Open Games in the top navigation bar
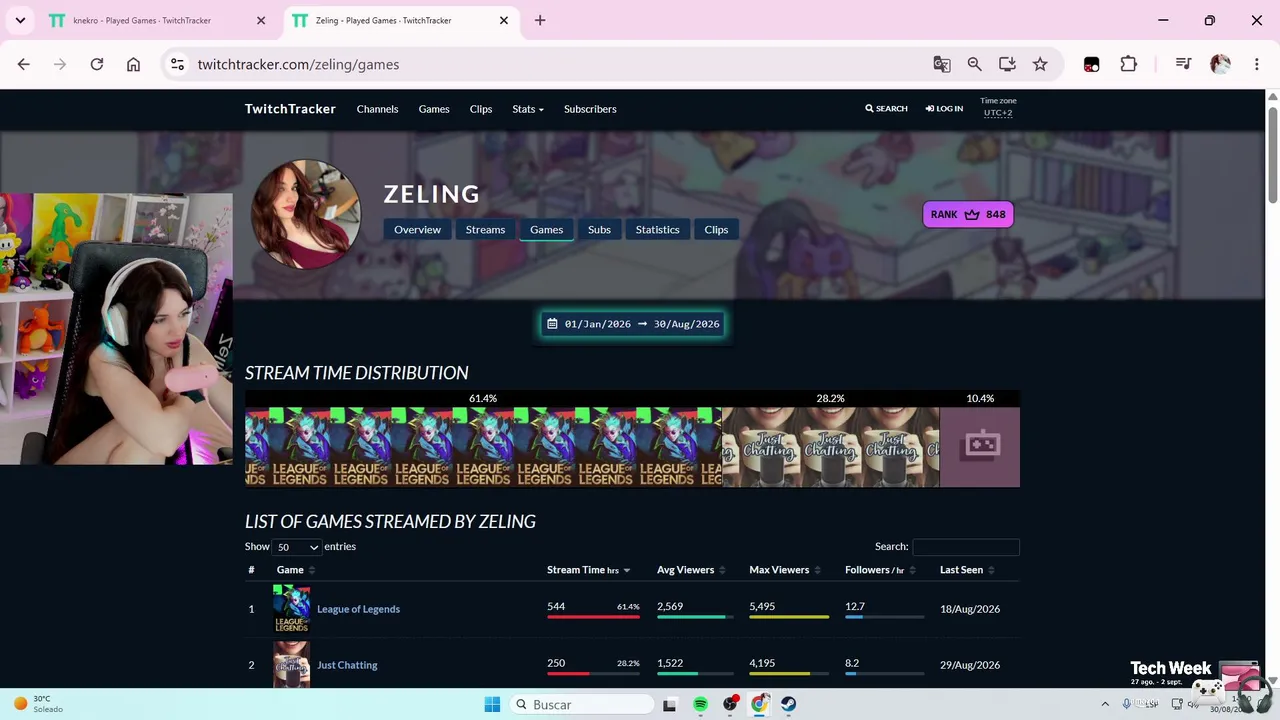1280x720 pixels. pyautogui.click(x=434, y=109)
